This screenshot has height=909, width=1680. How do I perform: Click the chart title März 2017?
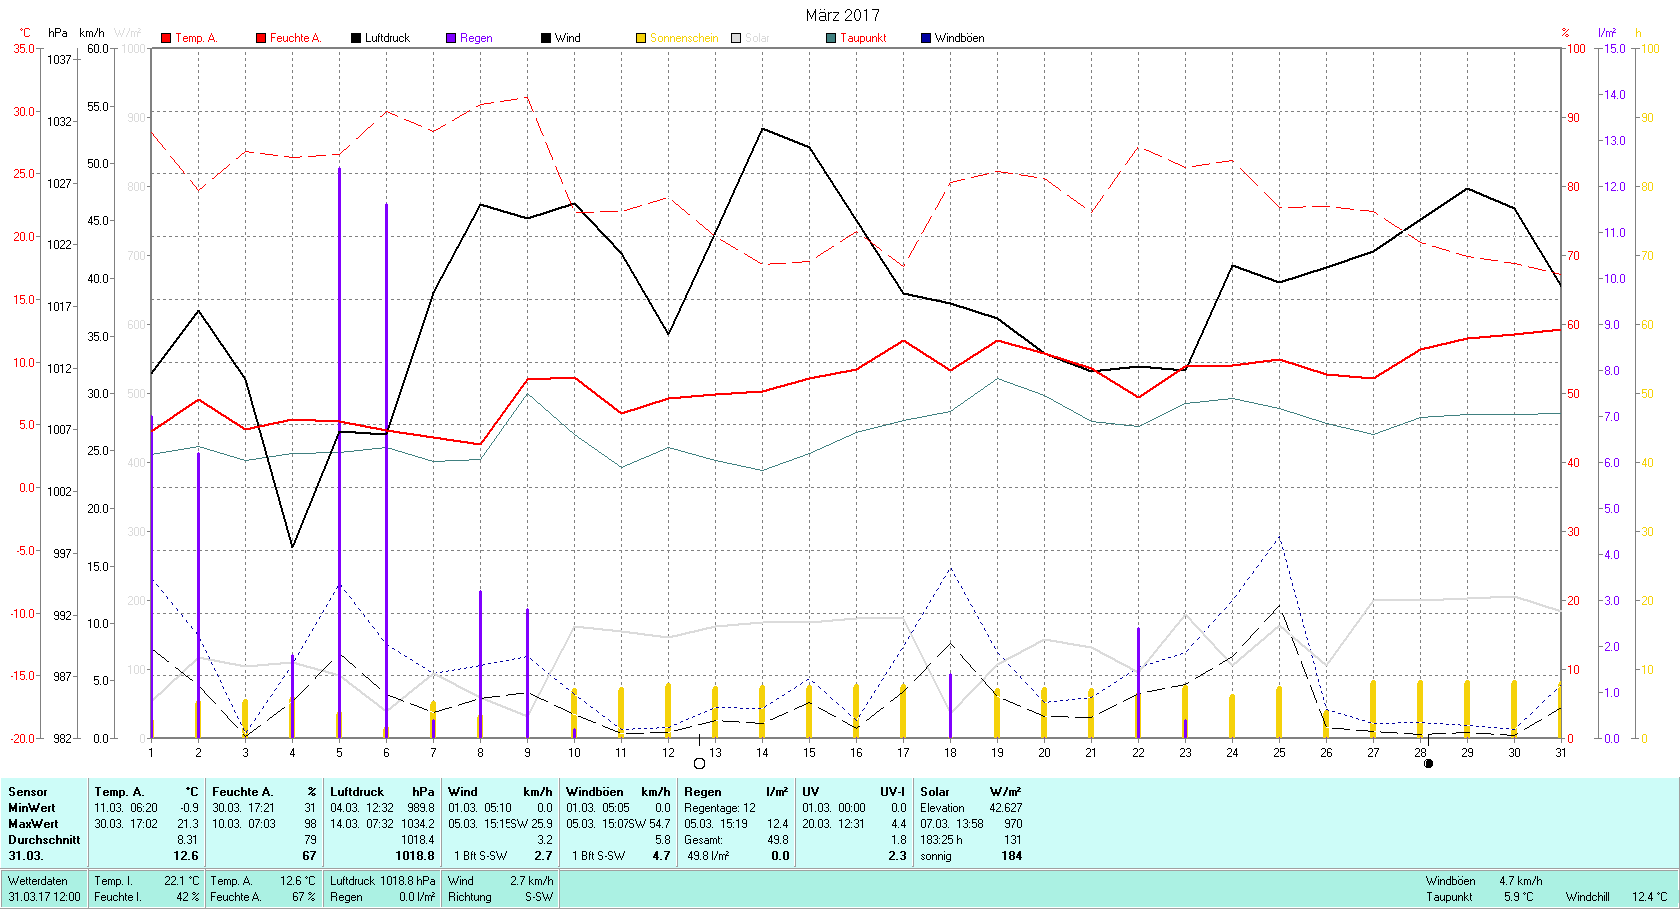(x=843, y=15)
